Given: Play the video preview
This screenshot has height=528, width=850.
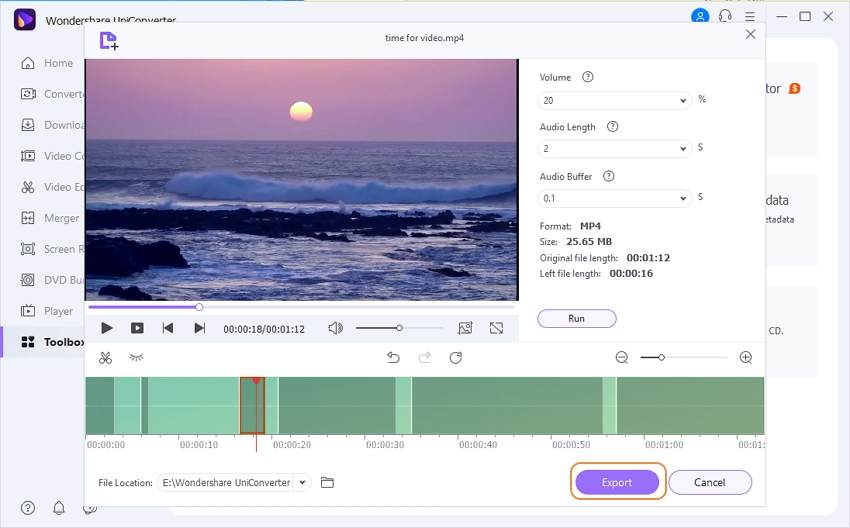Looking at the screenshot, I should (x=107, y=328).
